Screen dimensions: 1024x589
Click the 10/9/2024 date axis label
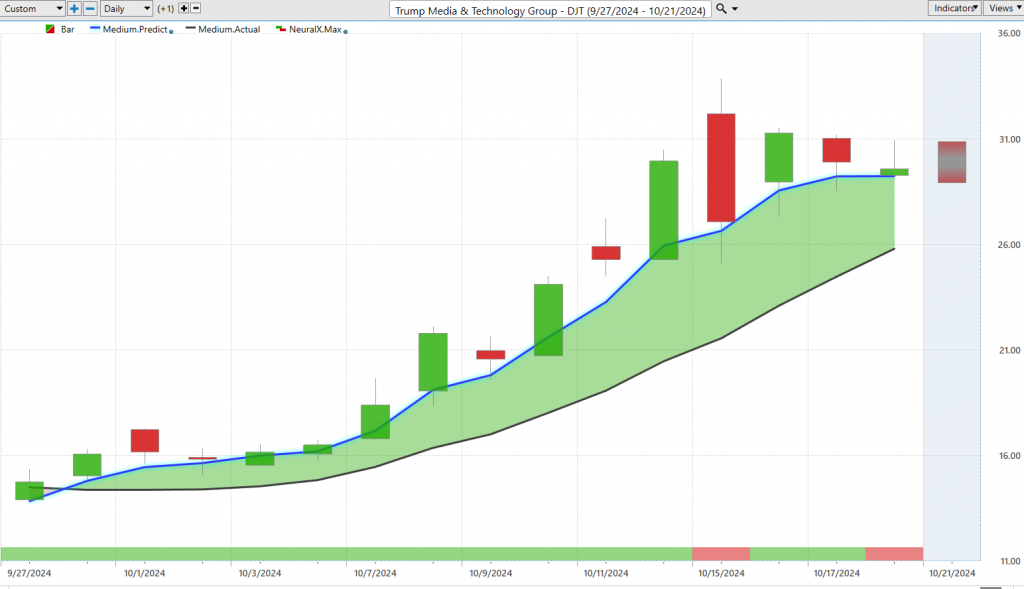(490, 573)
